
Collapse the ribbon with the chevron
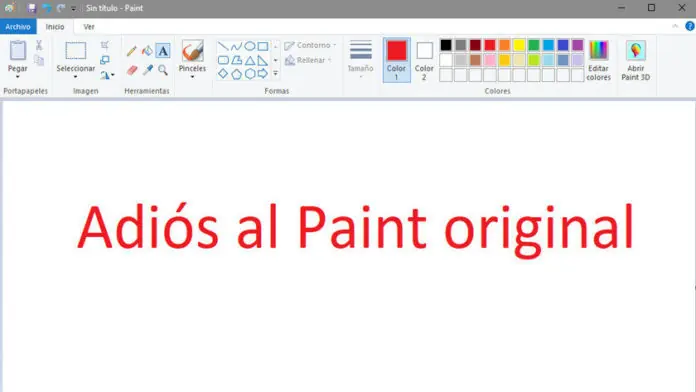coord(675,26)
